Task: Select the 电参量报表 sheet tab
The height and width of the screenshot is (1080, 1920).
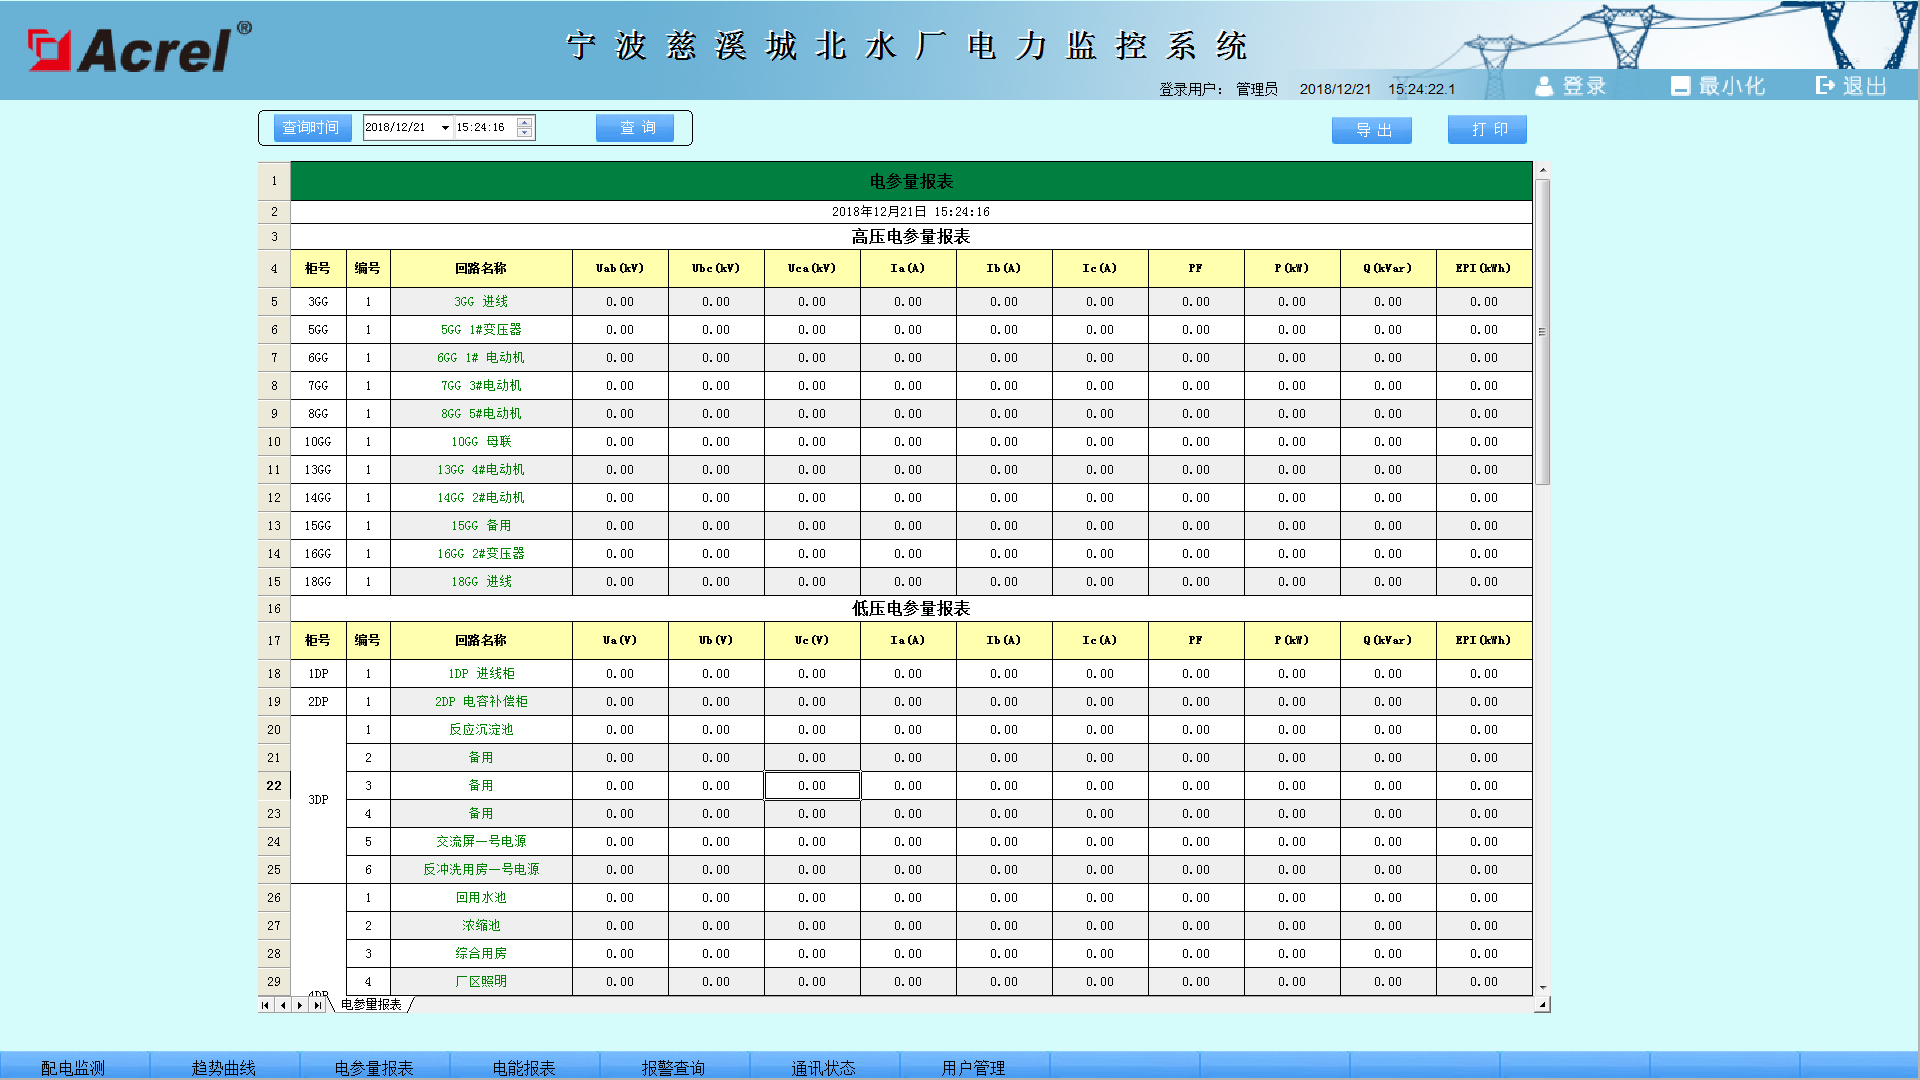Action: 371,1005
